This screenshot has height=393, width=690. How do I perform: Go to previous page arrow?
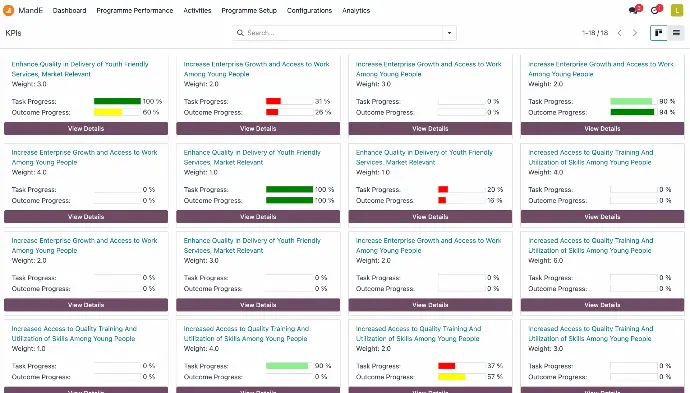620,33
